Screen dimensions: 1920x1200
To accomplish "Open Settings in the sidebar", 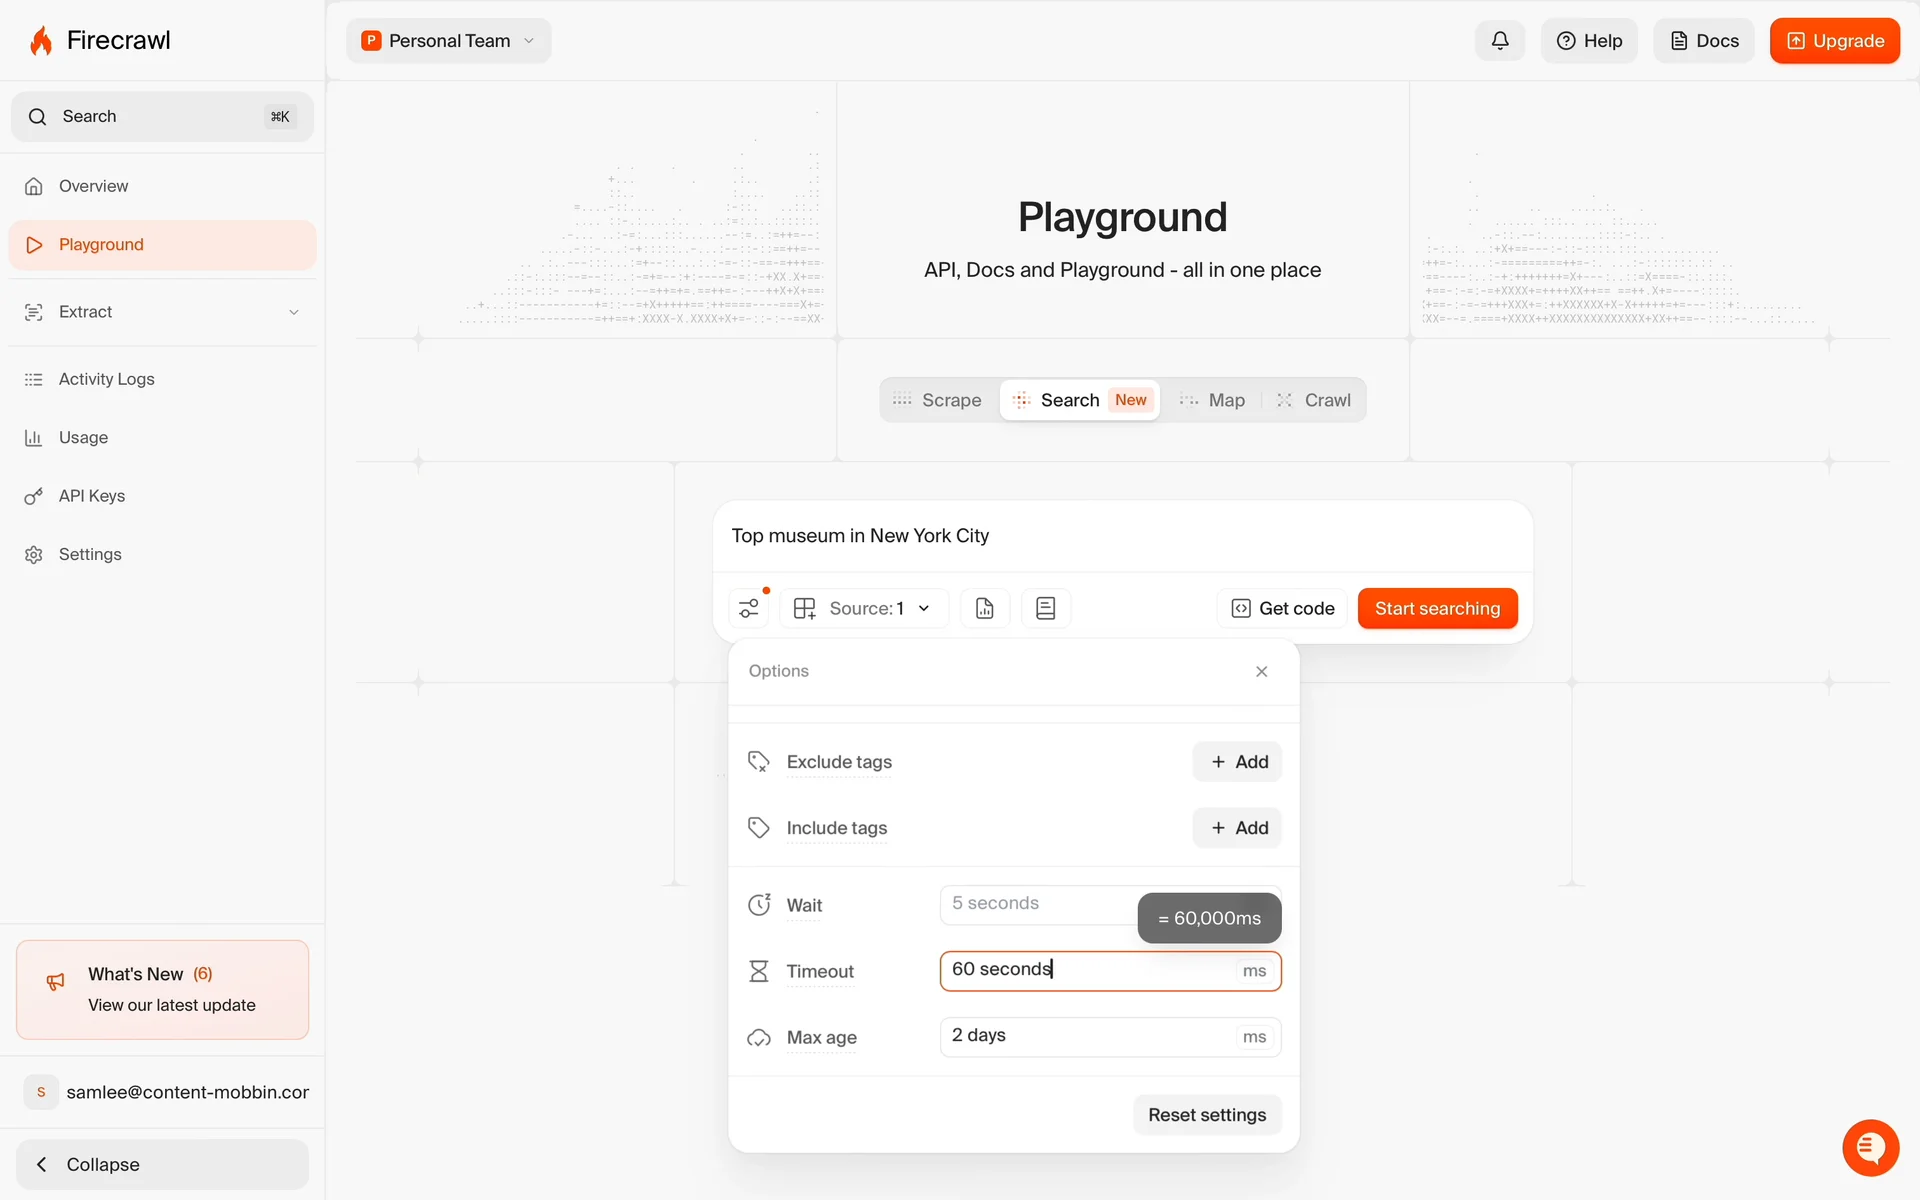I will click(x=90, y=554).
